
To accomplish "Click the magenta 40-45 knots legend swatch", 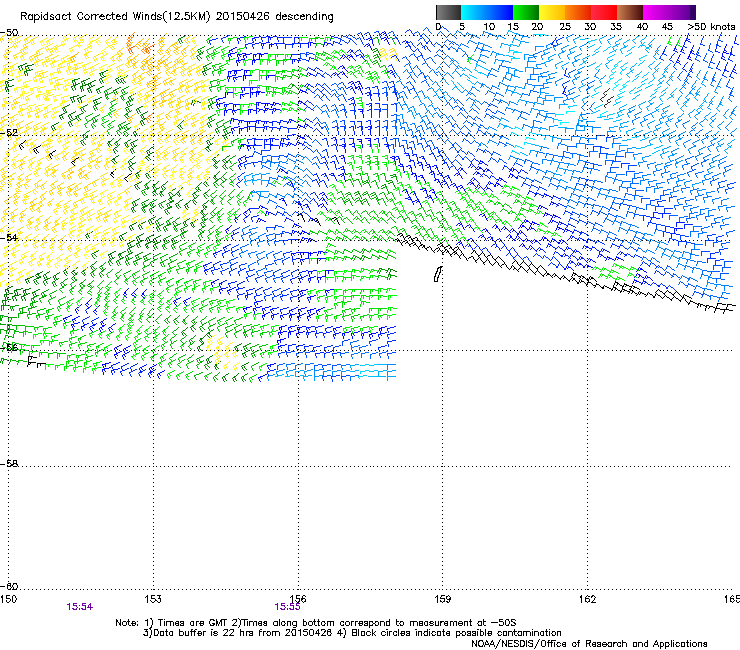I will (656, 12).
